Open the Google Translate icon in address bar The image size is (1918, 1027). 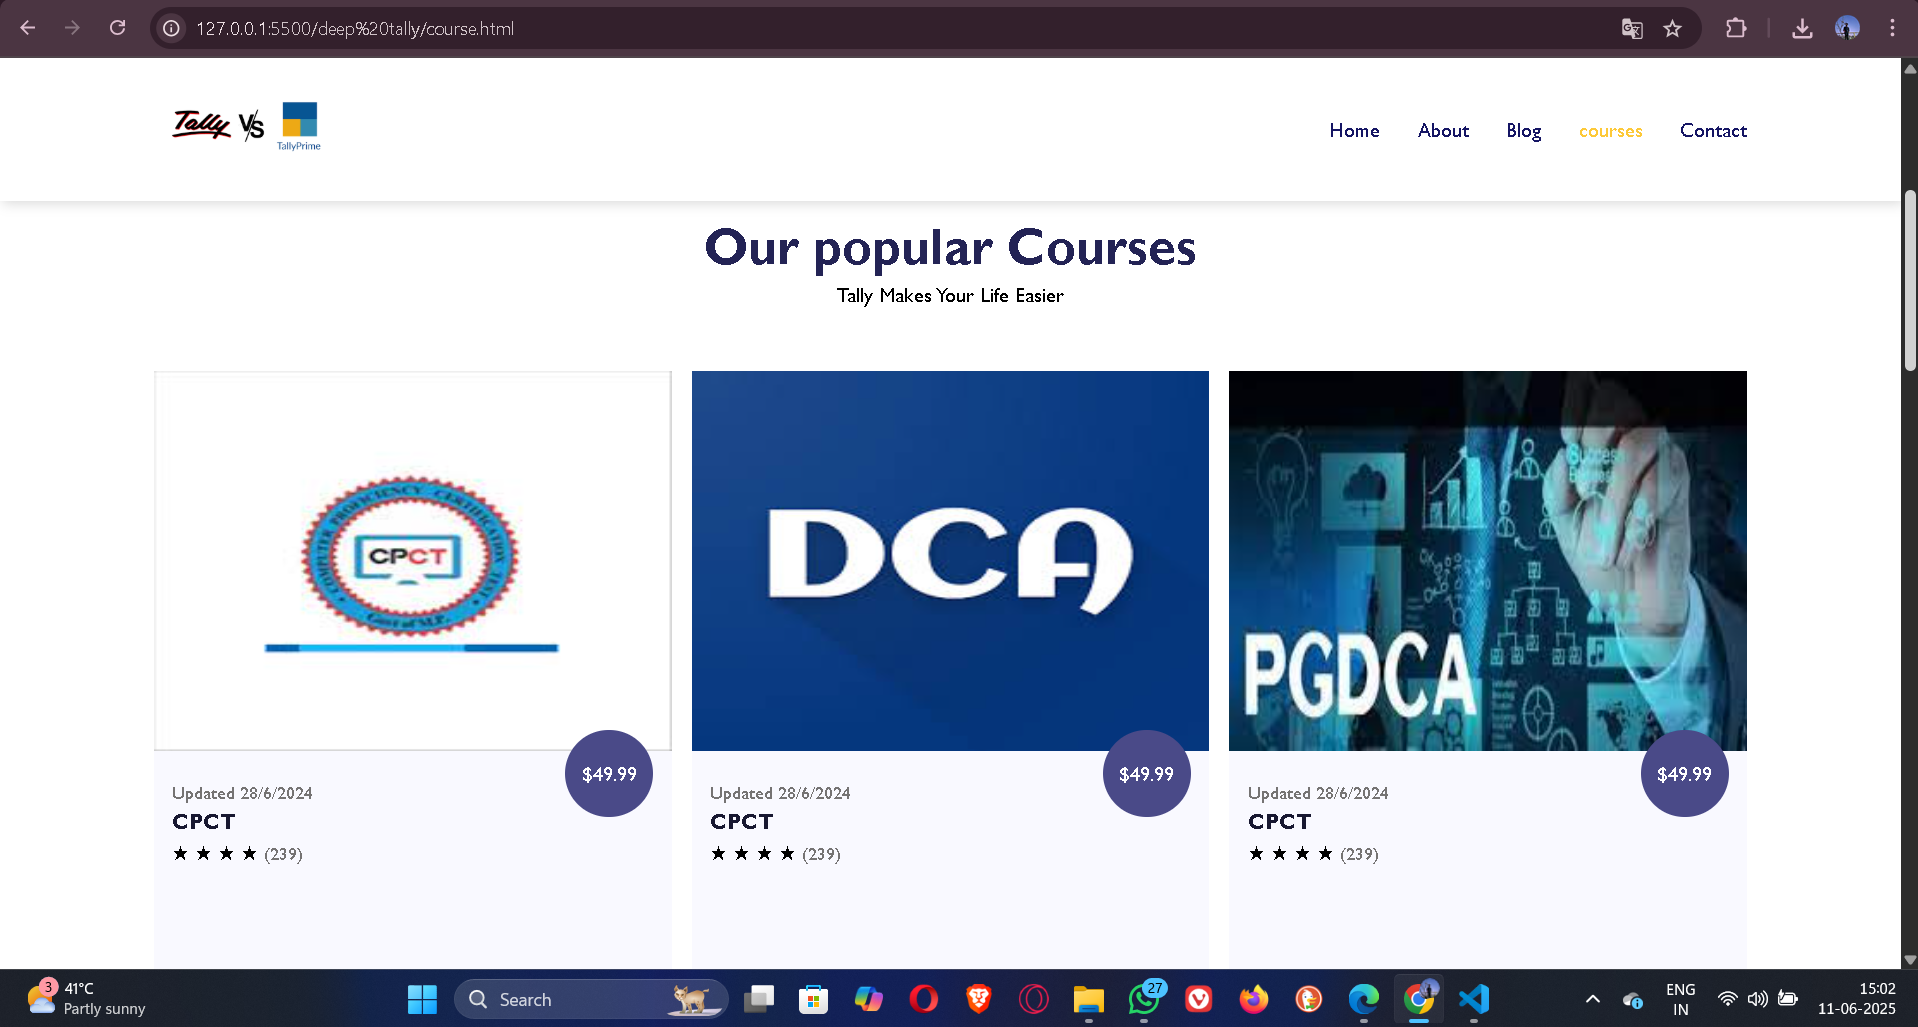pyautogui.click(x=1632, y=28)
